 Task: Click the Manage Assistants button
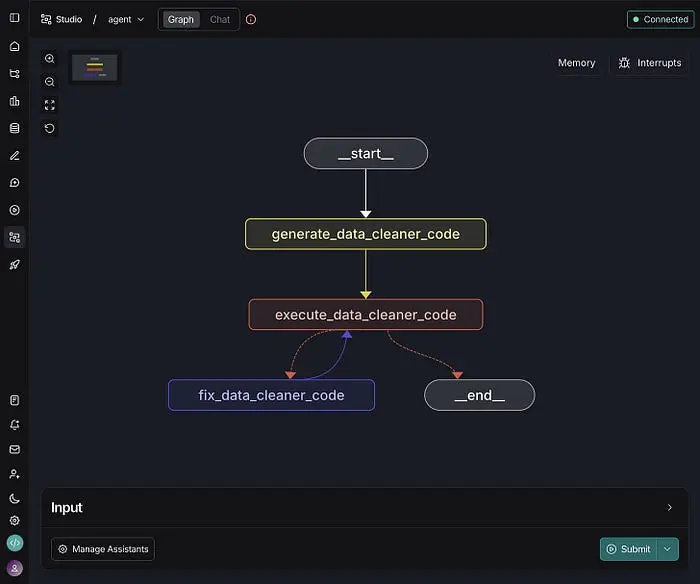(103, 549)
